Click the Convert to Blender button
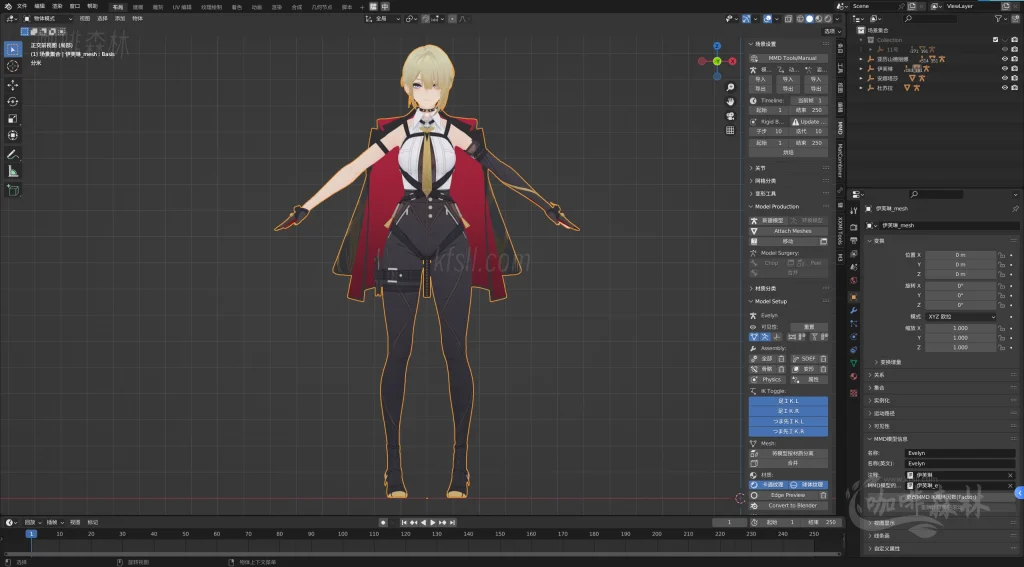Viewport: 1024px width, 567px height. click(788, 506)
